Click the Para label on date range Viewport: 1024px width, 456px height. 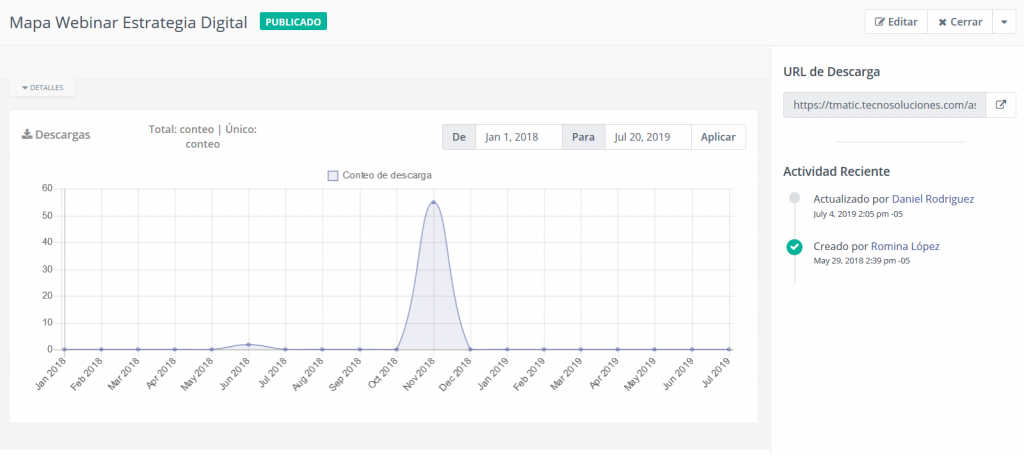[x=583, y=137]
